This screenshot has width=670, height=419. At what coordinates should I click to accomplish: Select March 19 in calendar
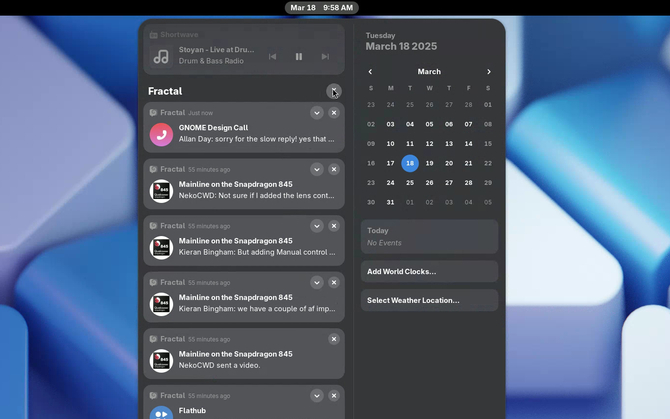[429, 163]
